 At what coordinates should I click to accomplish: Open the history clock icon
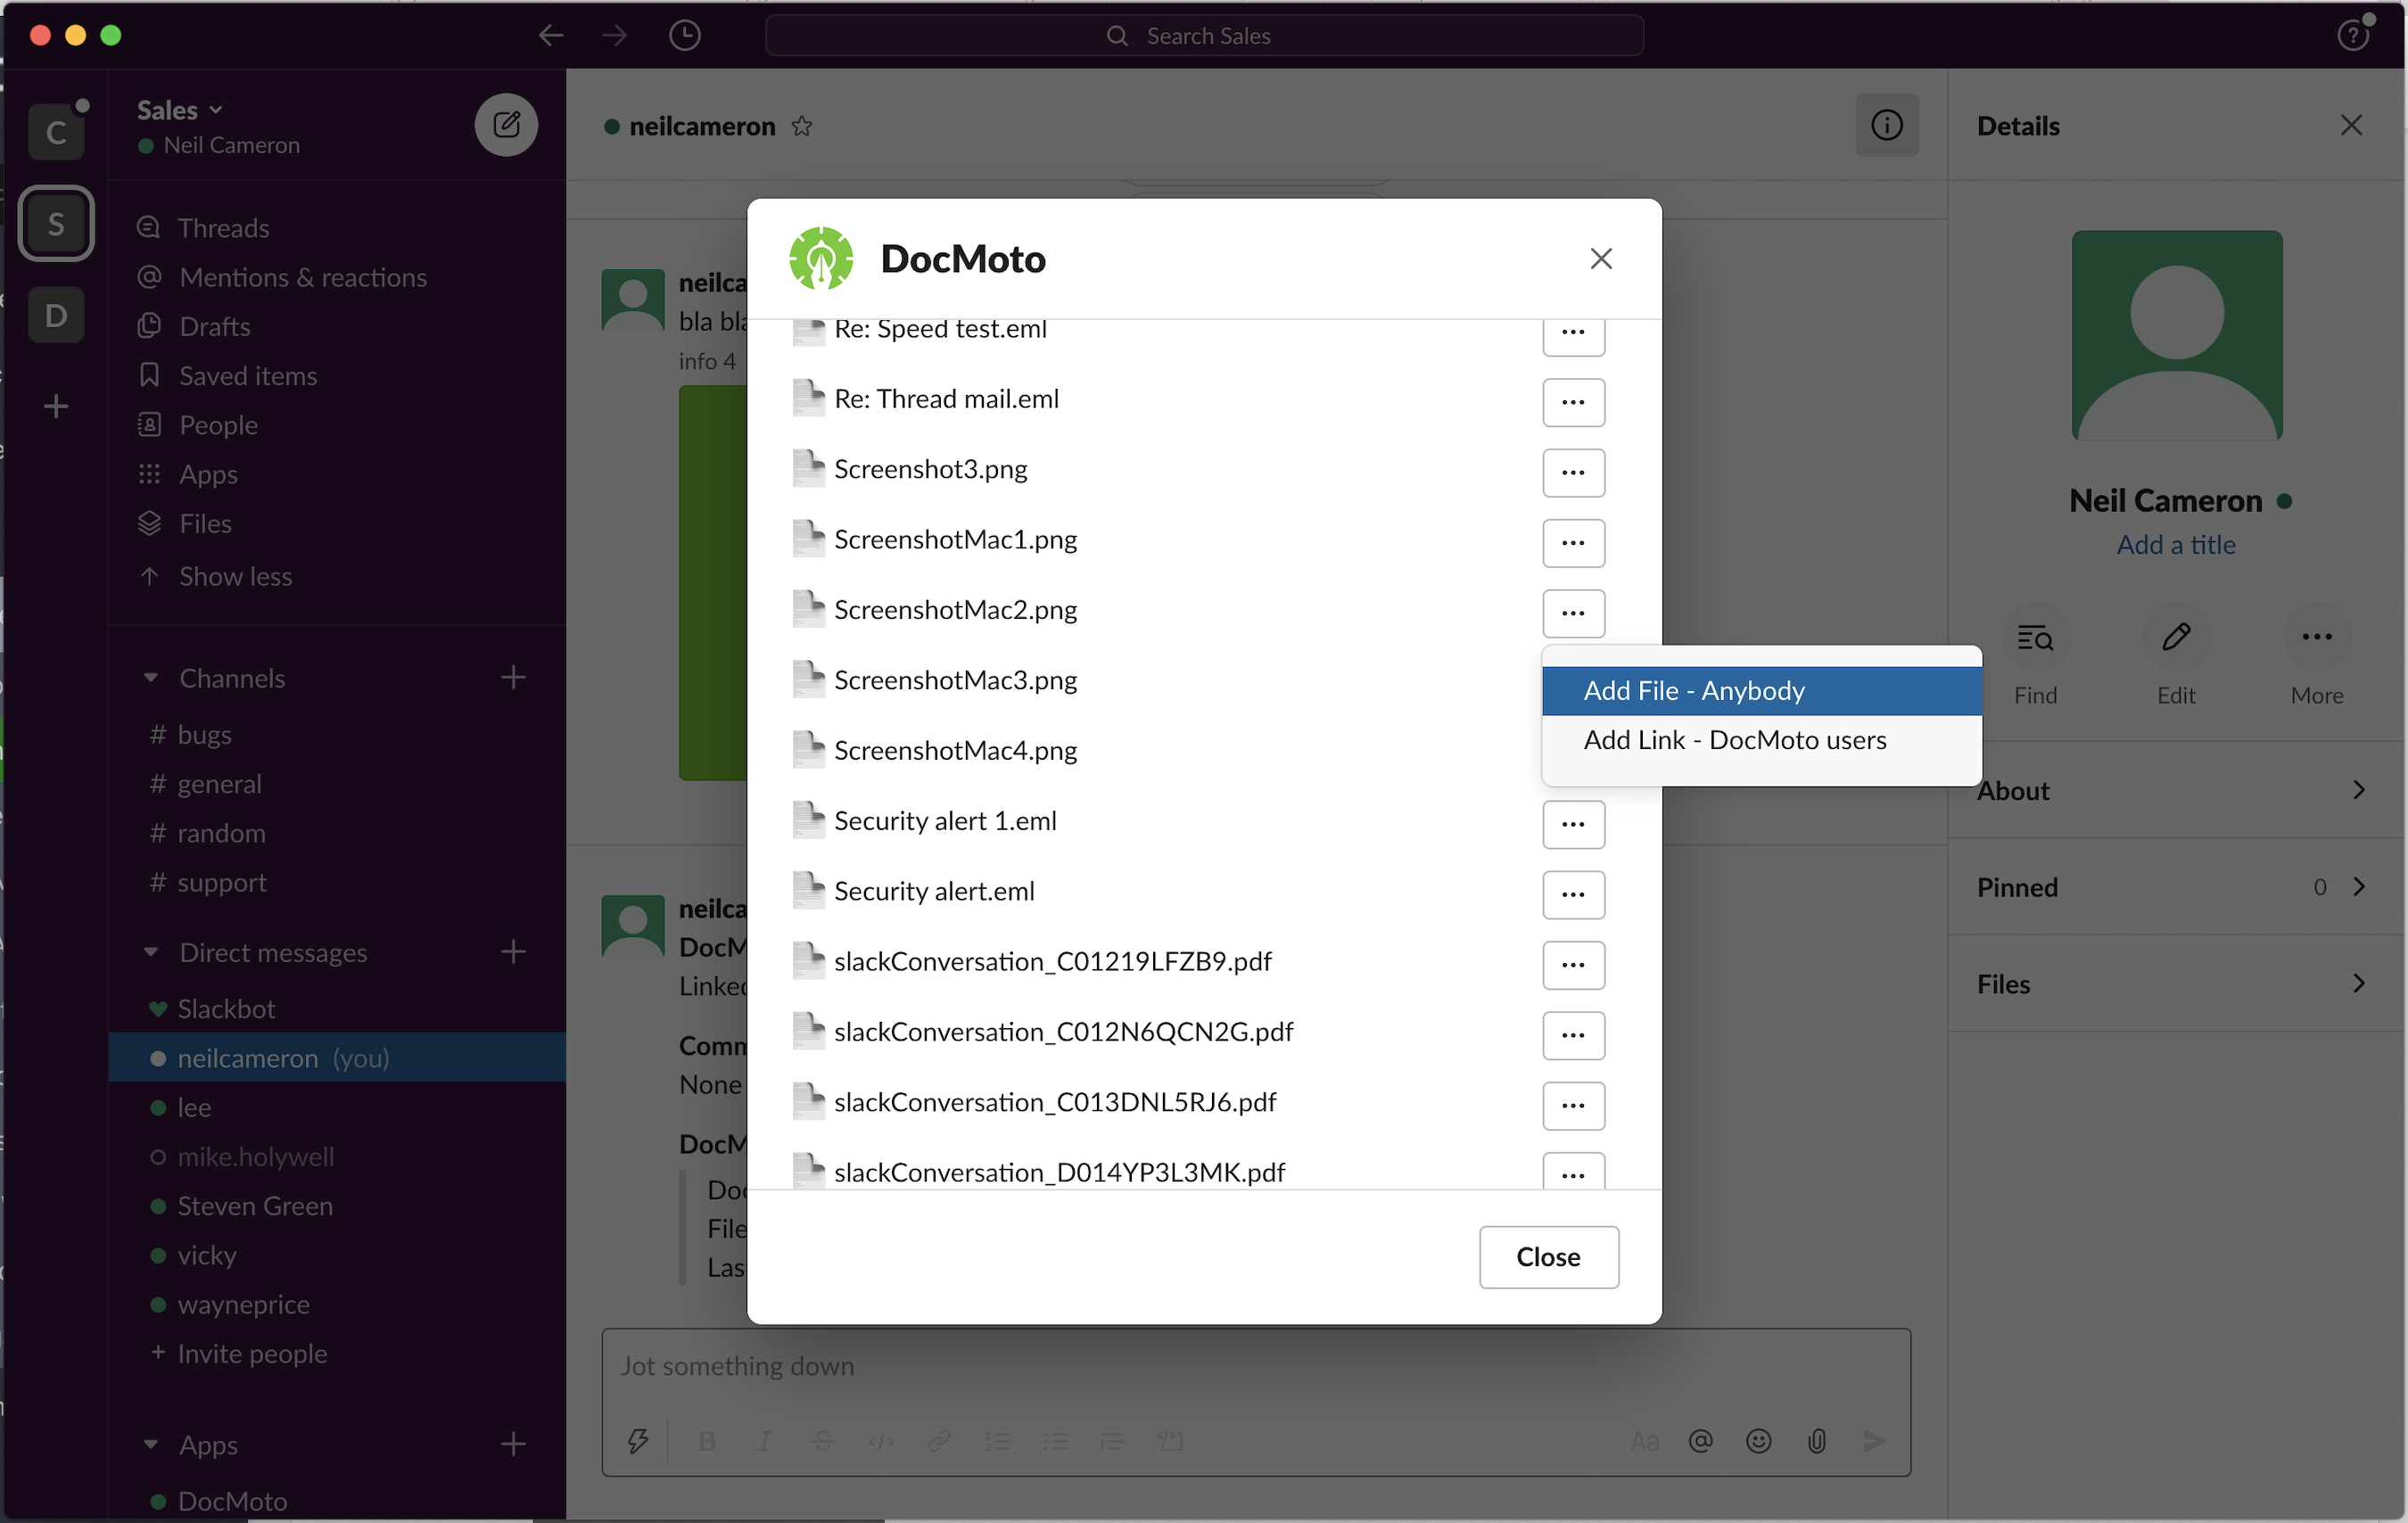click(x=684, y=36)
